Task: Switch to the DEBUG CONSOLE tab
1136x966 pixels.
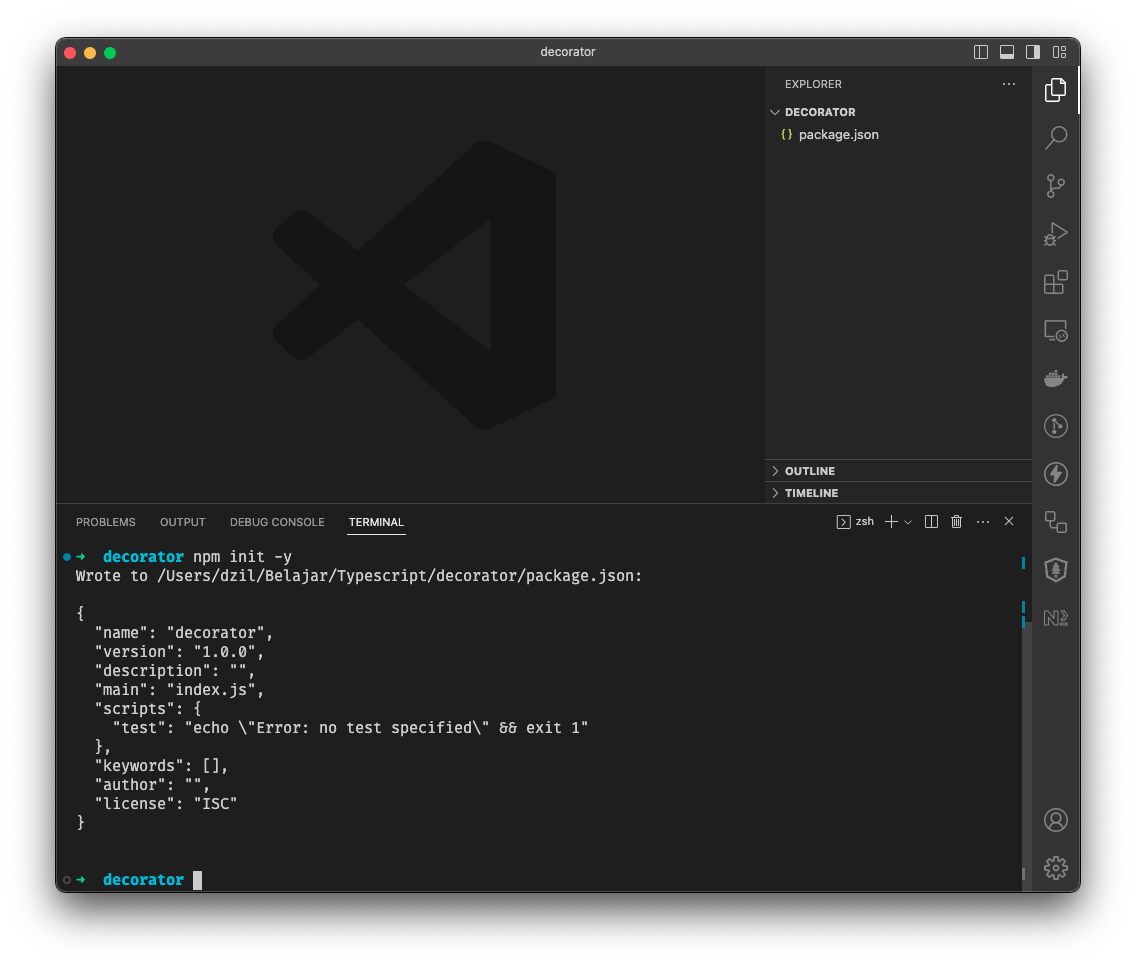Action: coord(277,522)
